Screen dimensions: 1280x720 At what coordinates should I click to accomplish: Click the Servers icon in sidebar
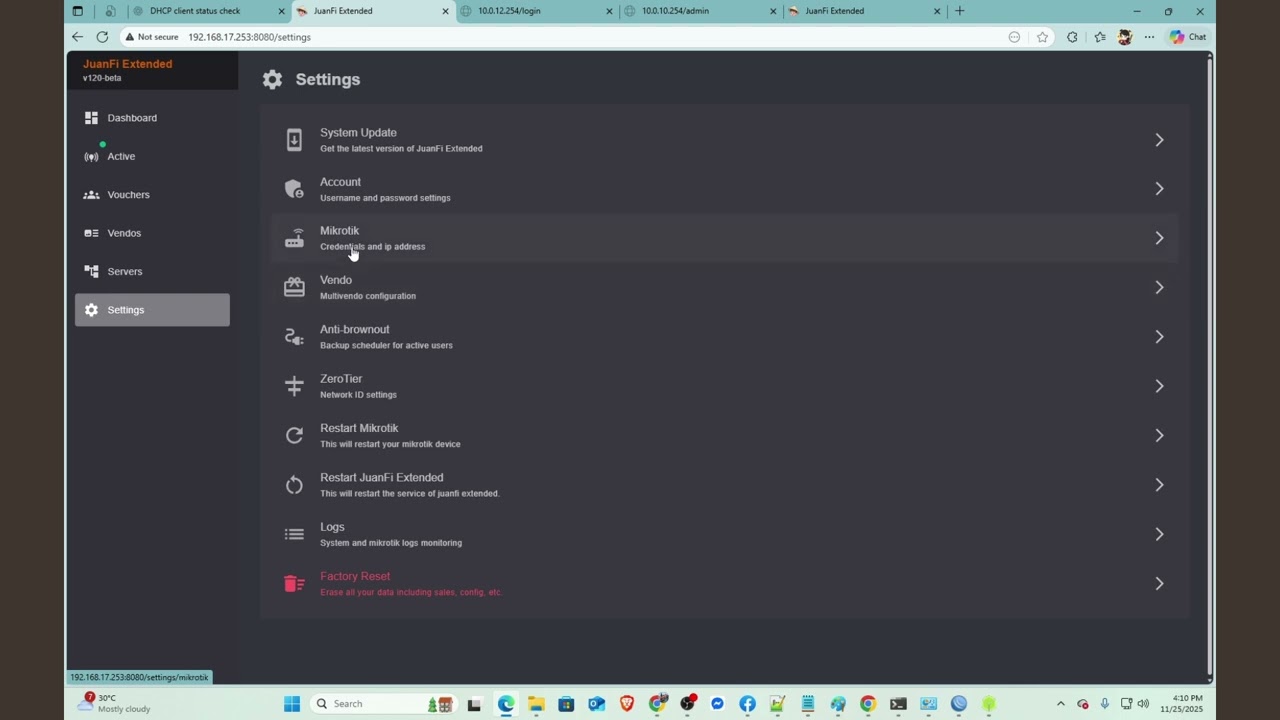(x=91, y=272)
